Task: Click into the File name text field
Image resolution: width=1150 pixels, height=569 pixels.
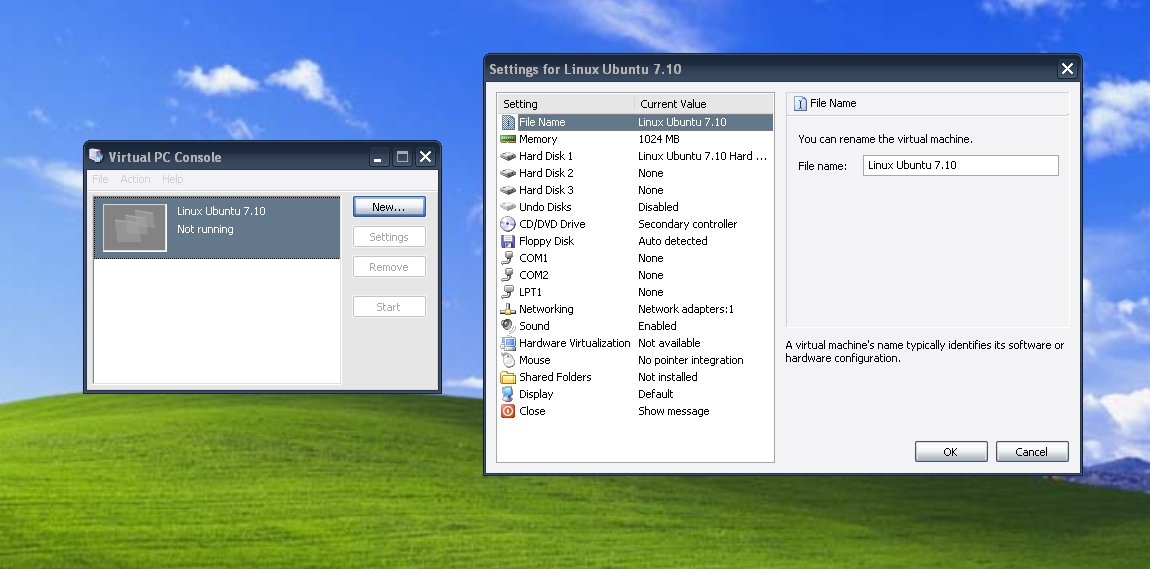Action: (960, 165)
